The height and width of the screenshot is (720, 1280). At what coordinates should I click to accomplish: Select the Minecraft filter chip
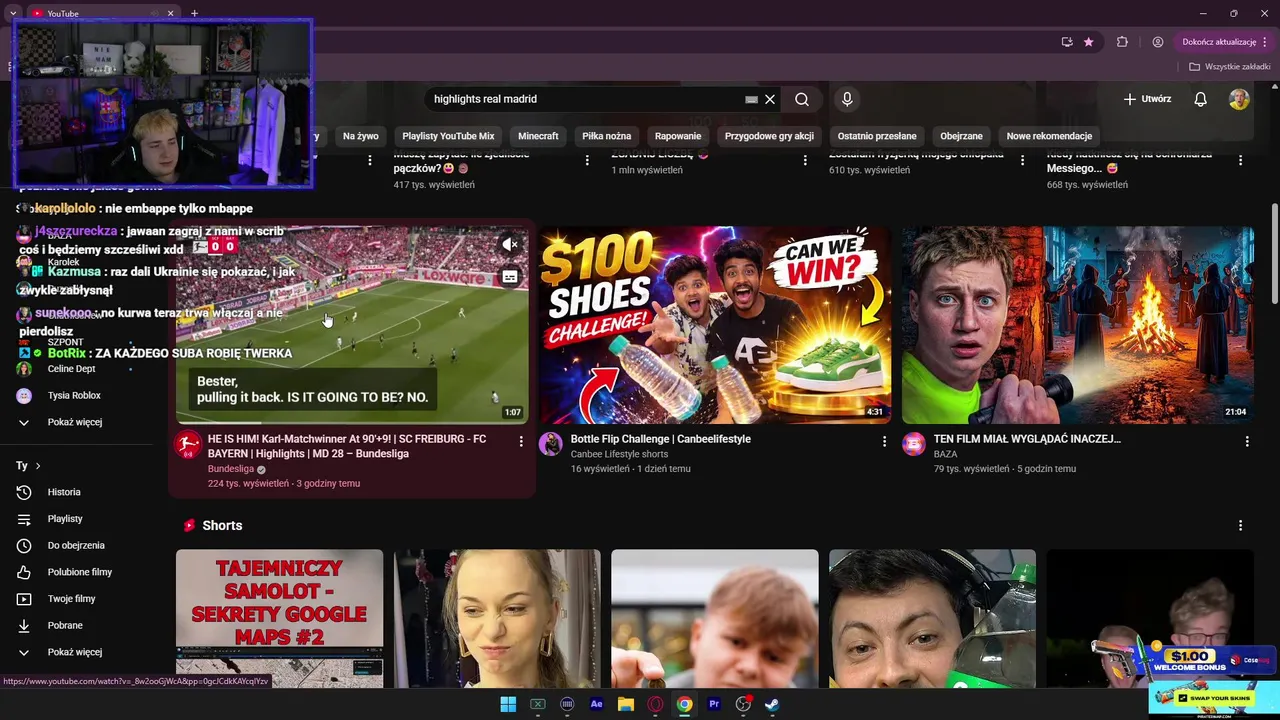[x=538, y=136]
